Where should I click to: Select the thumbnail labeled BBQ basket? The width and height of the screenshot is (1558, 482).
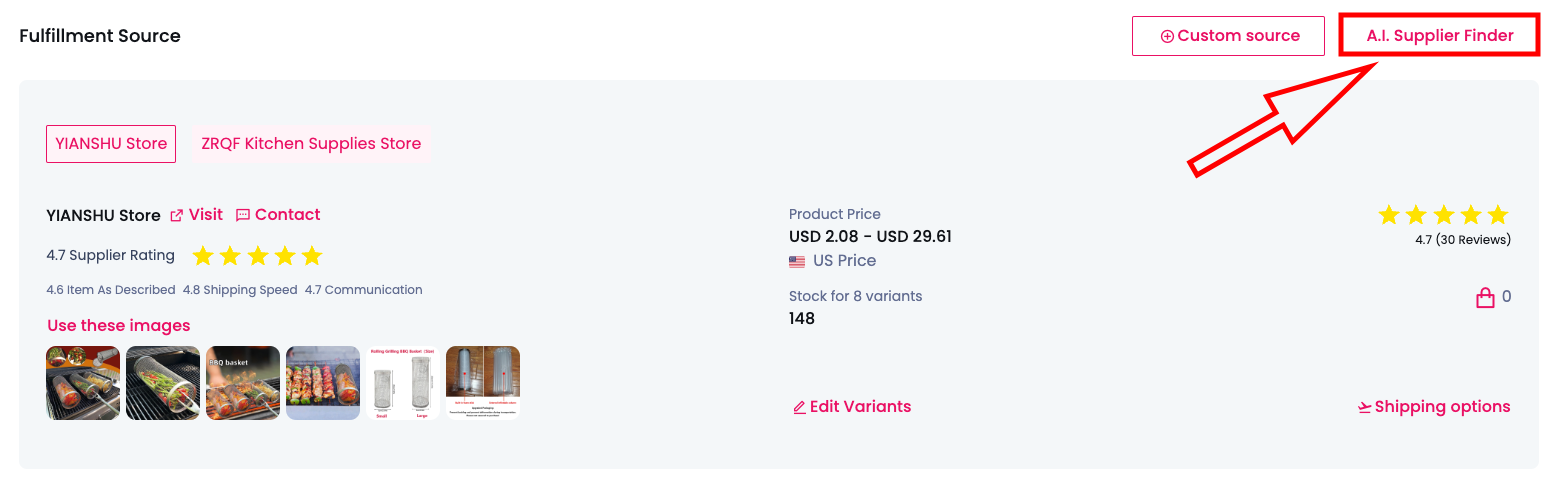click(243, 383)
